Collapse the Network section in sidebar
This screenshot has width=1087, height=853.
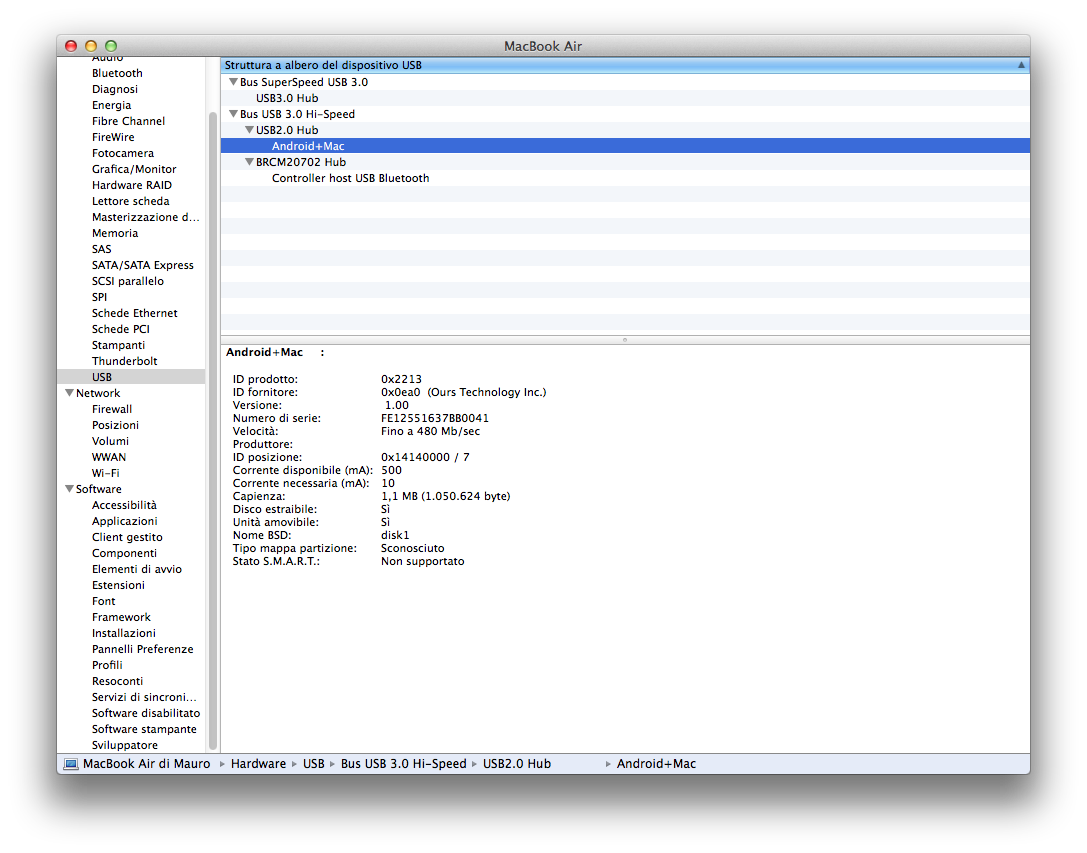69,393
